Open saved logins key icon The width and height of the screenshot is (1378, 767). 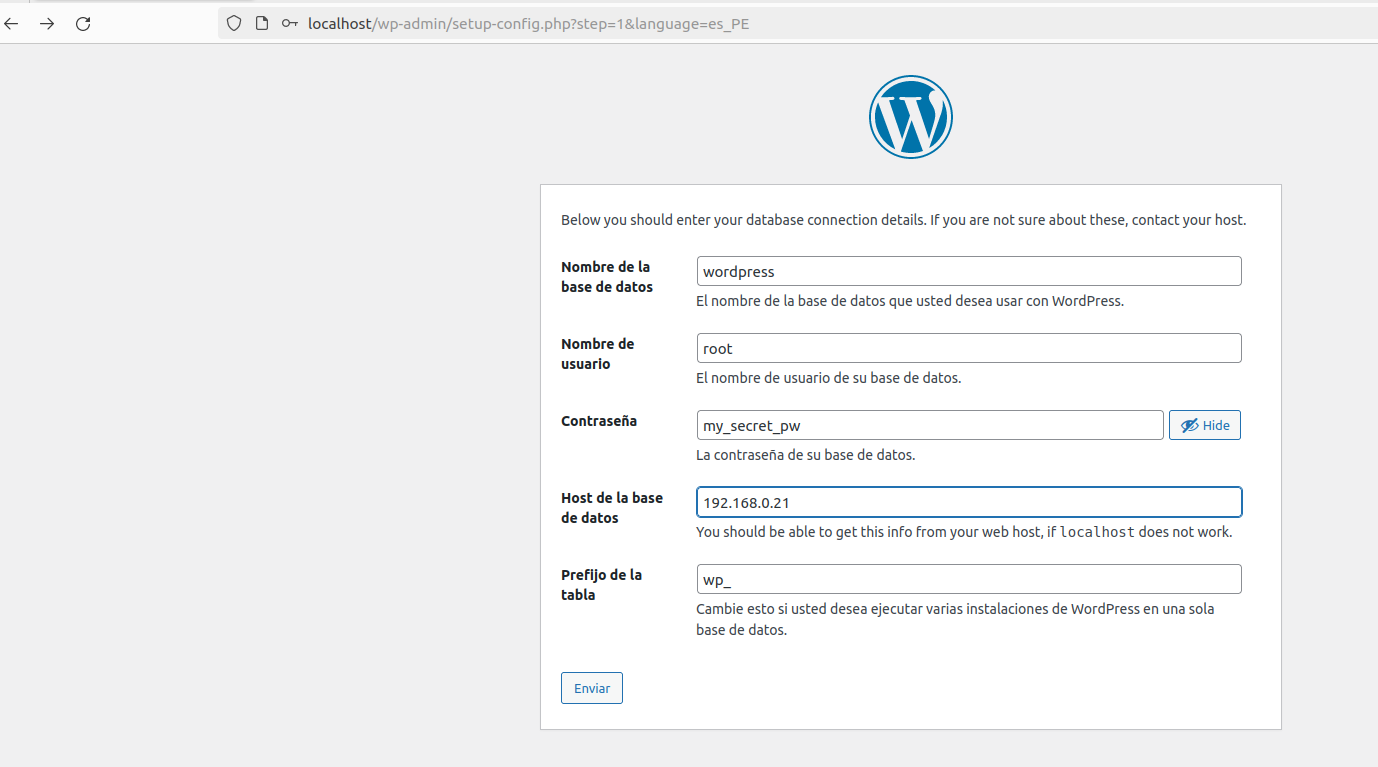point(290,24)
